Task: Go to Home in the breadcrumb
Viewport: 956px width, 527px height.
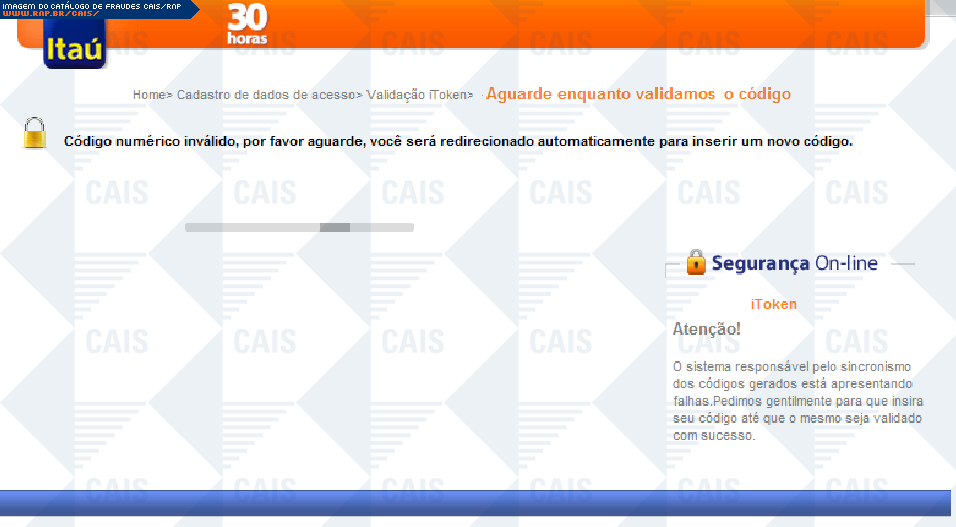Action: click(x=148, y=95)
